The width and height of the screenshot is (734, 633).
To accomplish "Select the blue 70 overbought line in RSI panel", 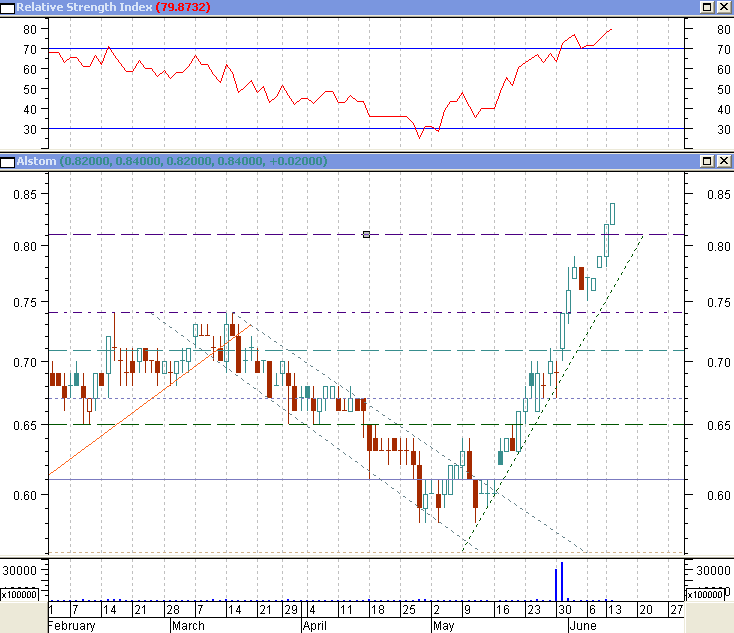I will point(367,48).
